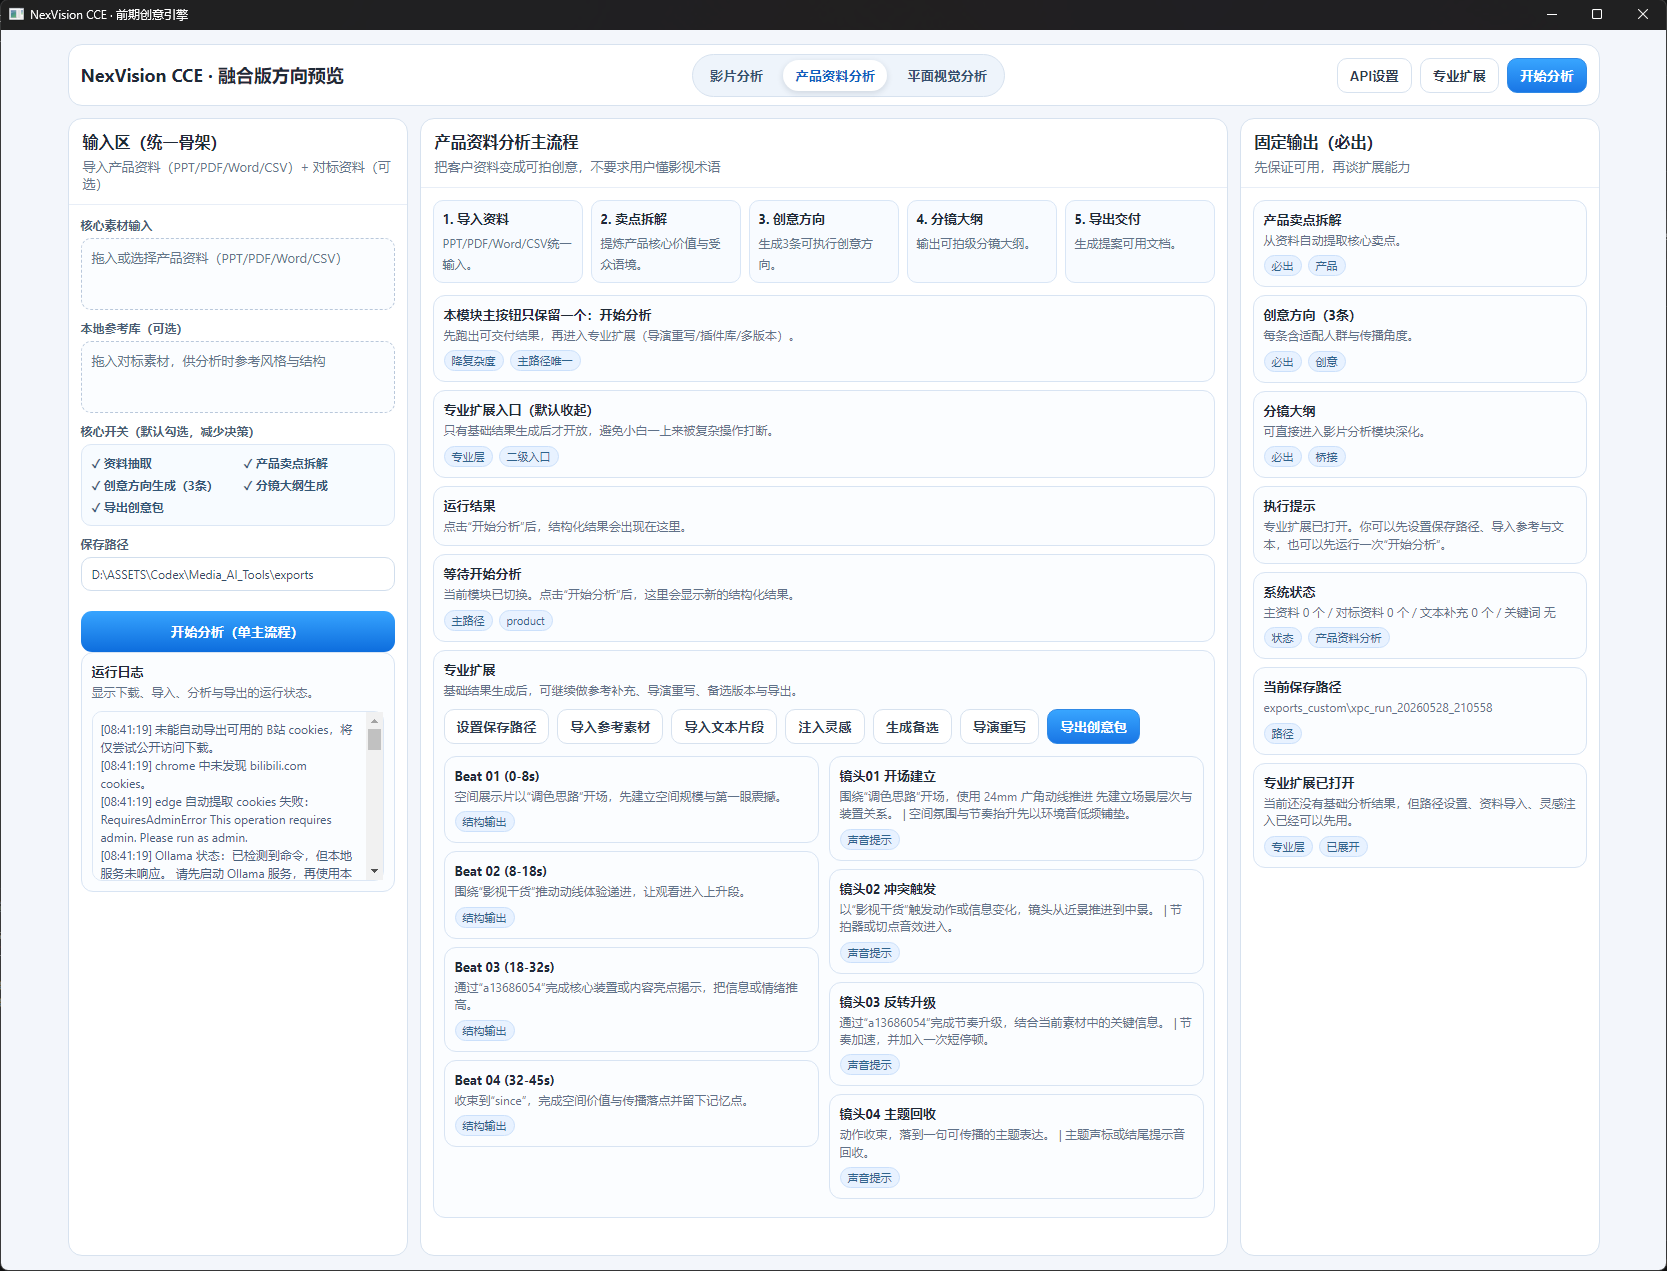Toggle the 资料抽取 checkbox
The width and height of the screenshot is (1667, 1271).
click(122, 464)
